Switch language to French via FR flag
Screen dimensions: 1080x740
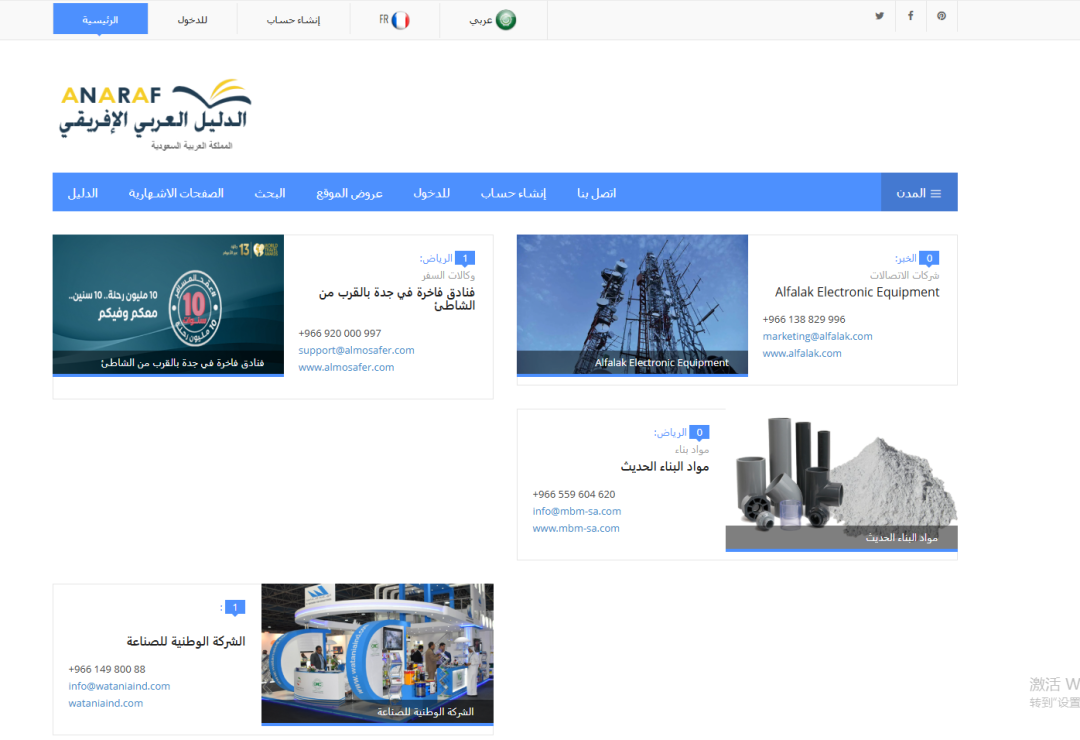(395, 20)
